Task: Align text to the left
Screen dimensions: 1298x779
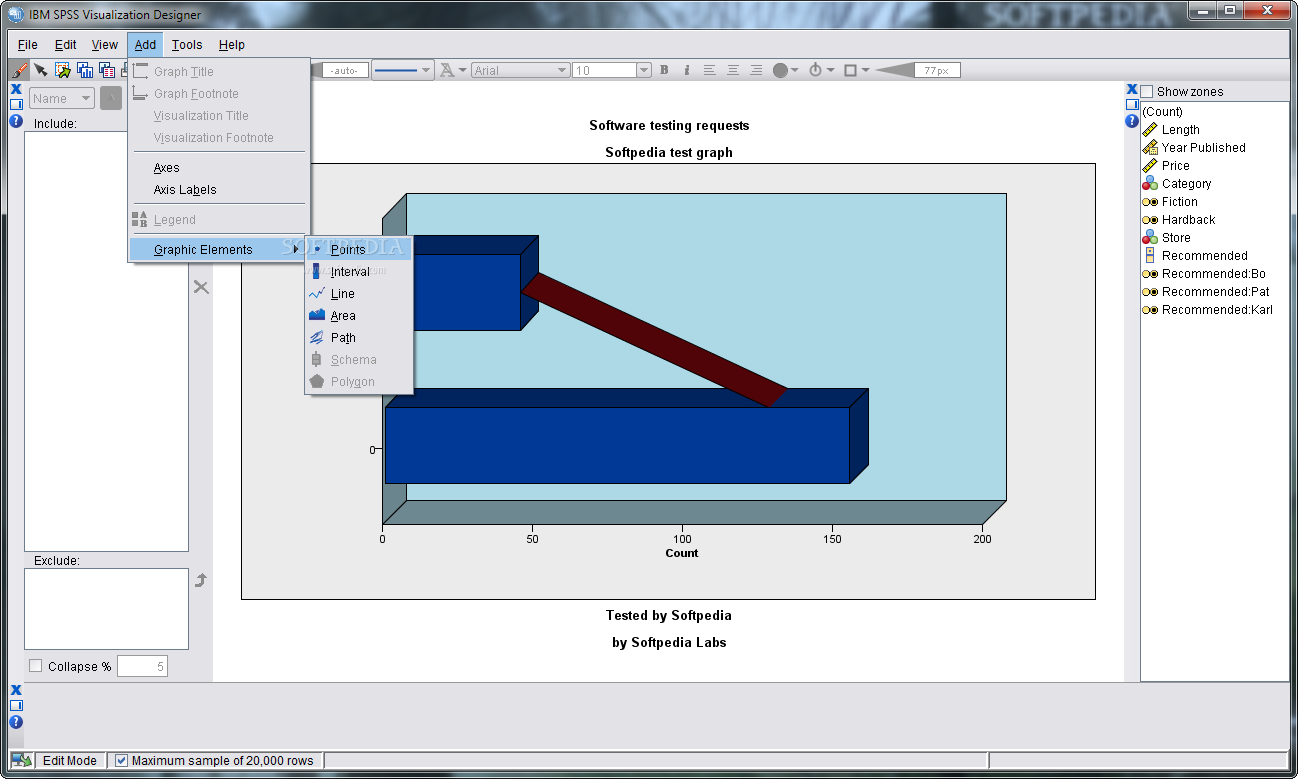Action: coord(710,70)
